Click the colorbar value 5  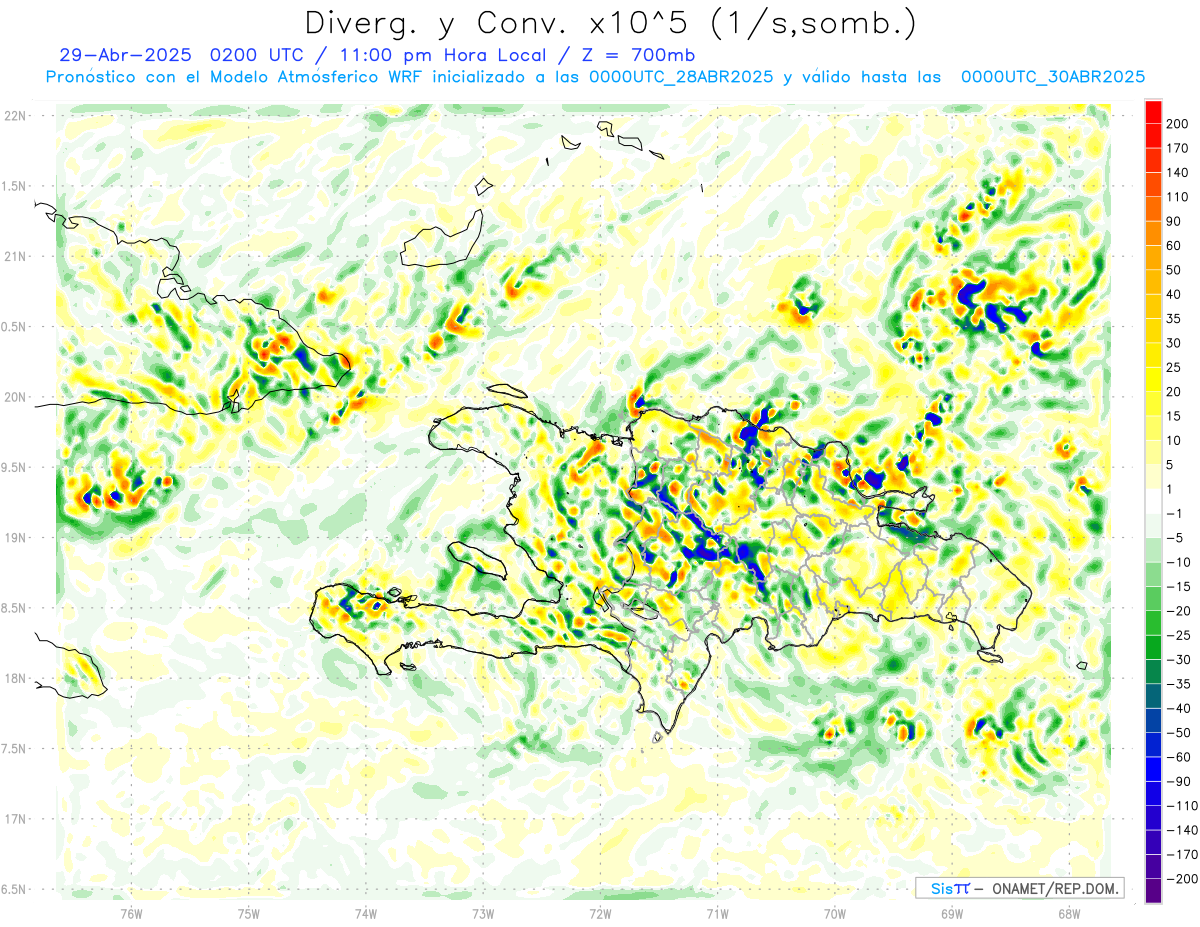pyautogui.click(x=1170, y=465)
